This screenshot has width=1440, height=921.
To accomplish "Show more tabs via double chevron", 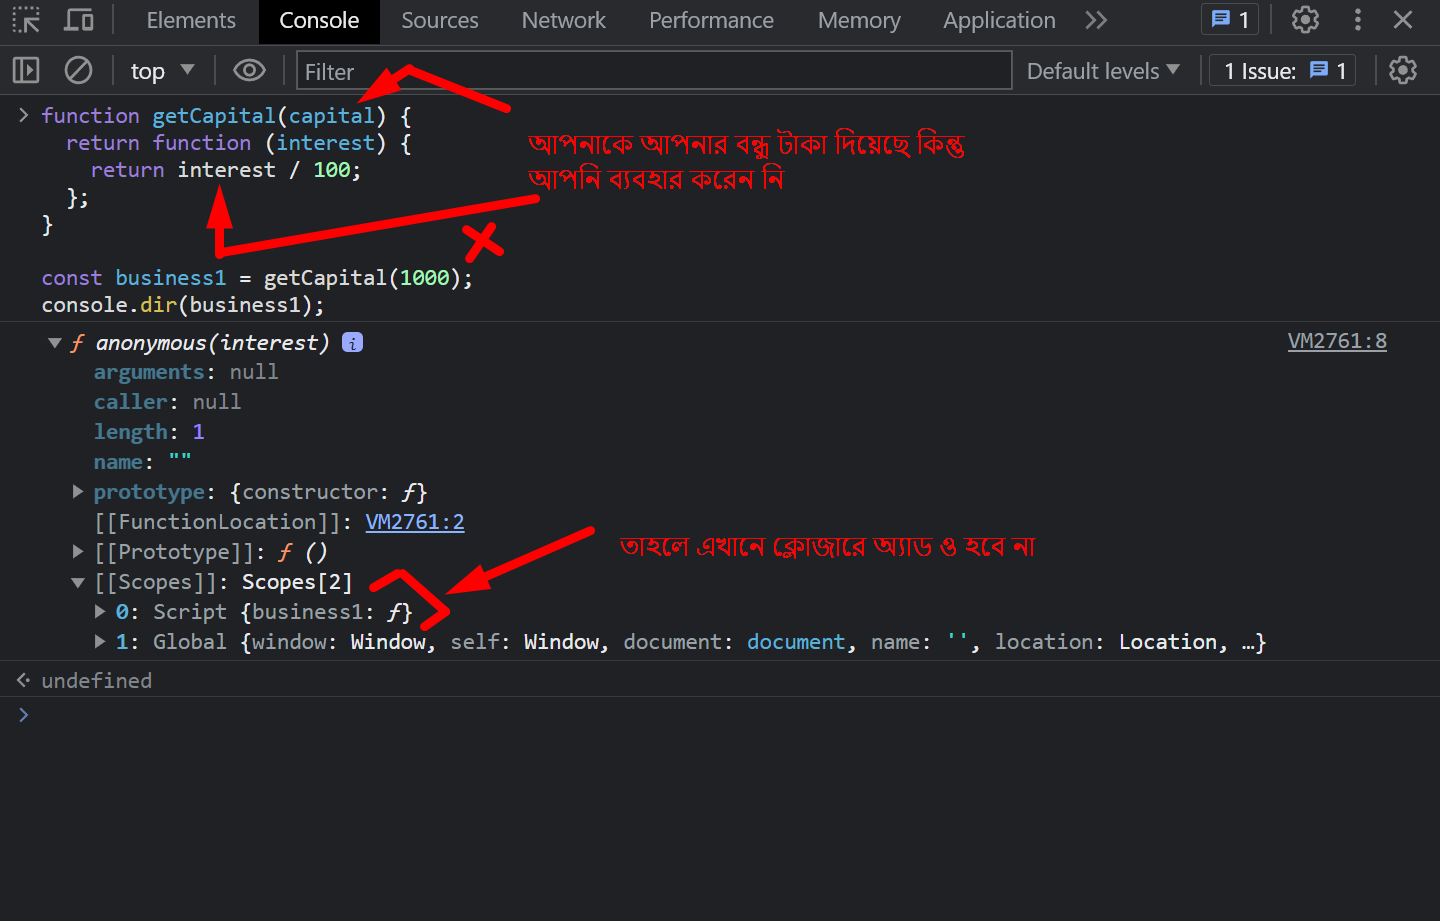I will [x=1096, y=20].
